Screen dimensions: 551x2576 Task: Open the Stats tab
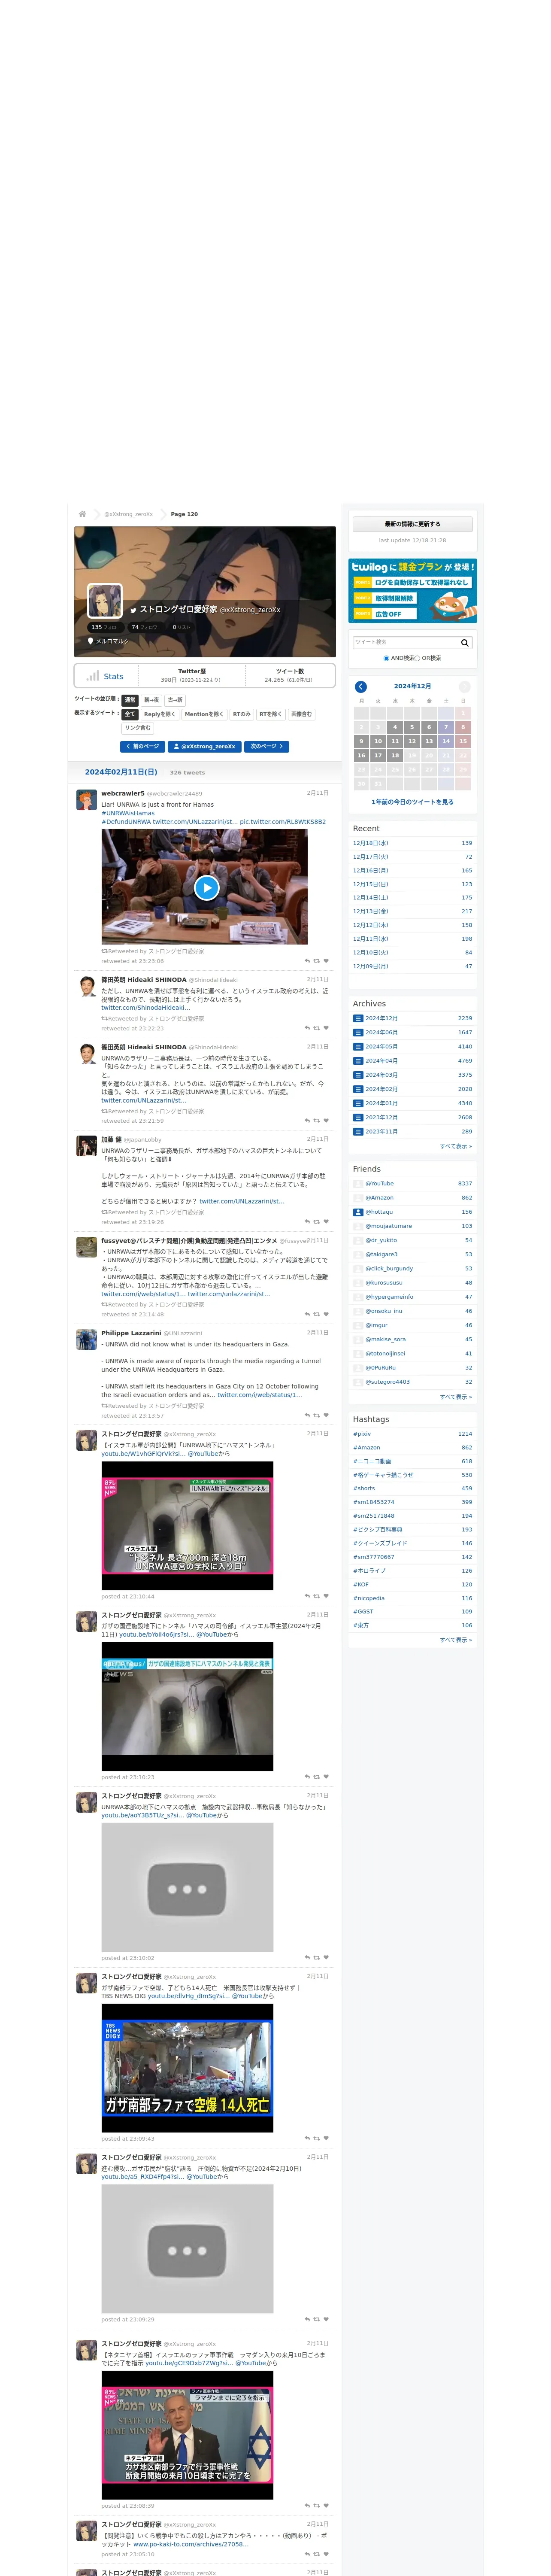106,676
